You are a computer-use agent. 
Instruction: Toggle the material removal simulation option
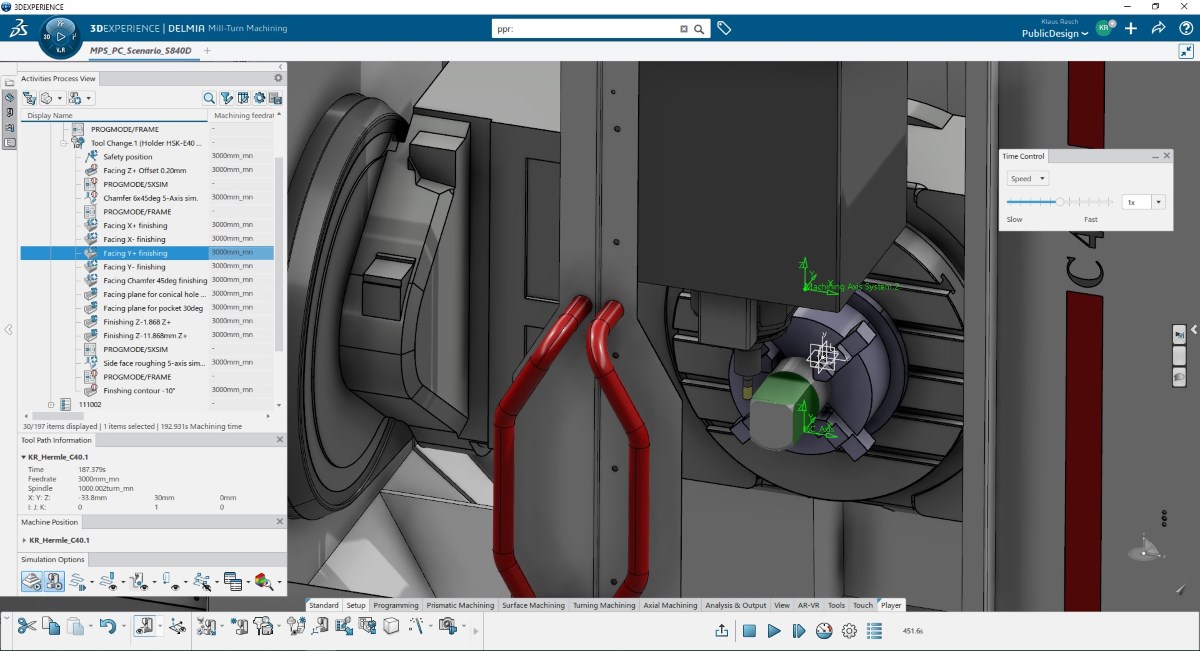[x=32, y=581]
